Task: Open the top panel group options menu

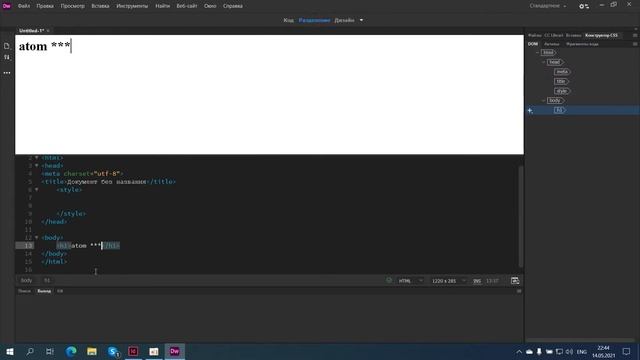Action: point(635,36)
